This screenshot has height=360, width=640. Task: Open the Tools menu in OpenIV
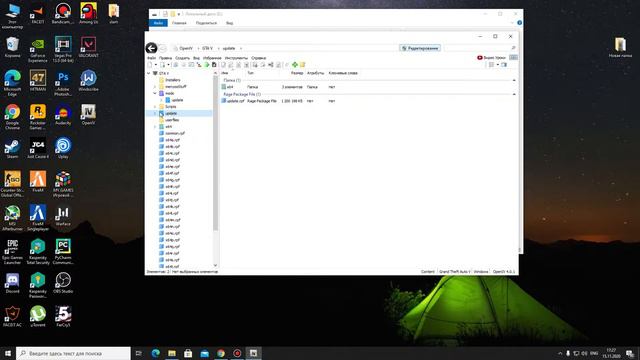pos(236,58)
